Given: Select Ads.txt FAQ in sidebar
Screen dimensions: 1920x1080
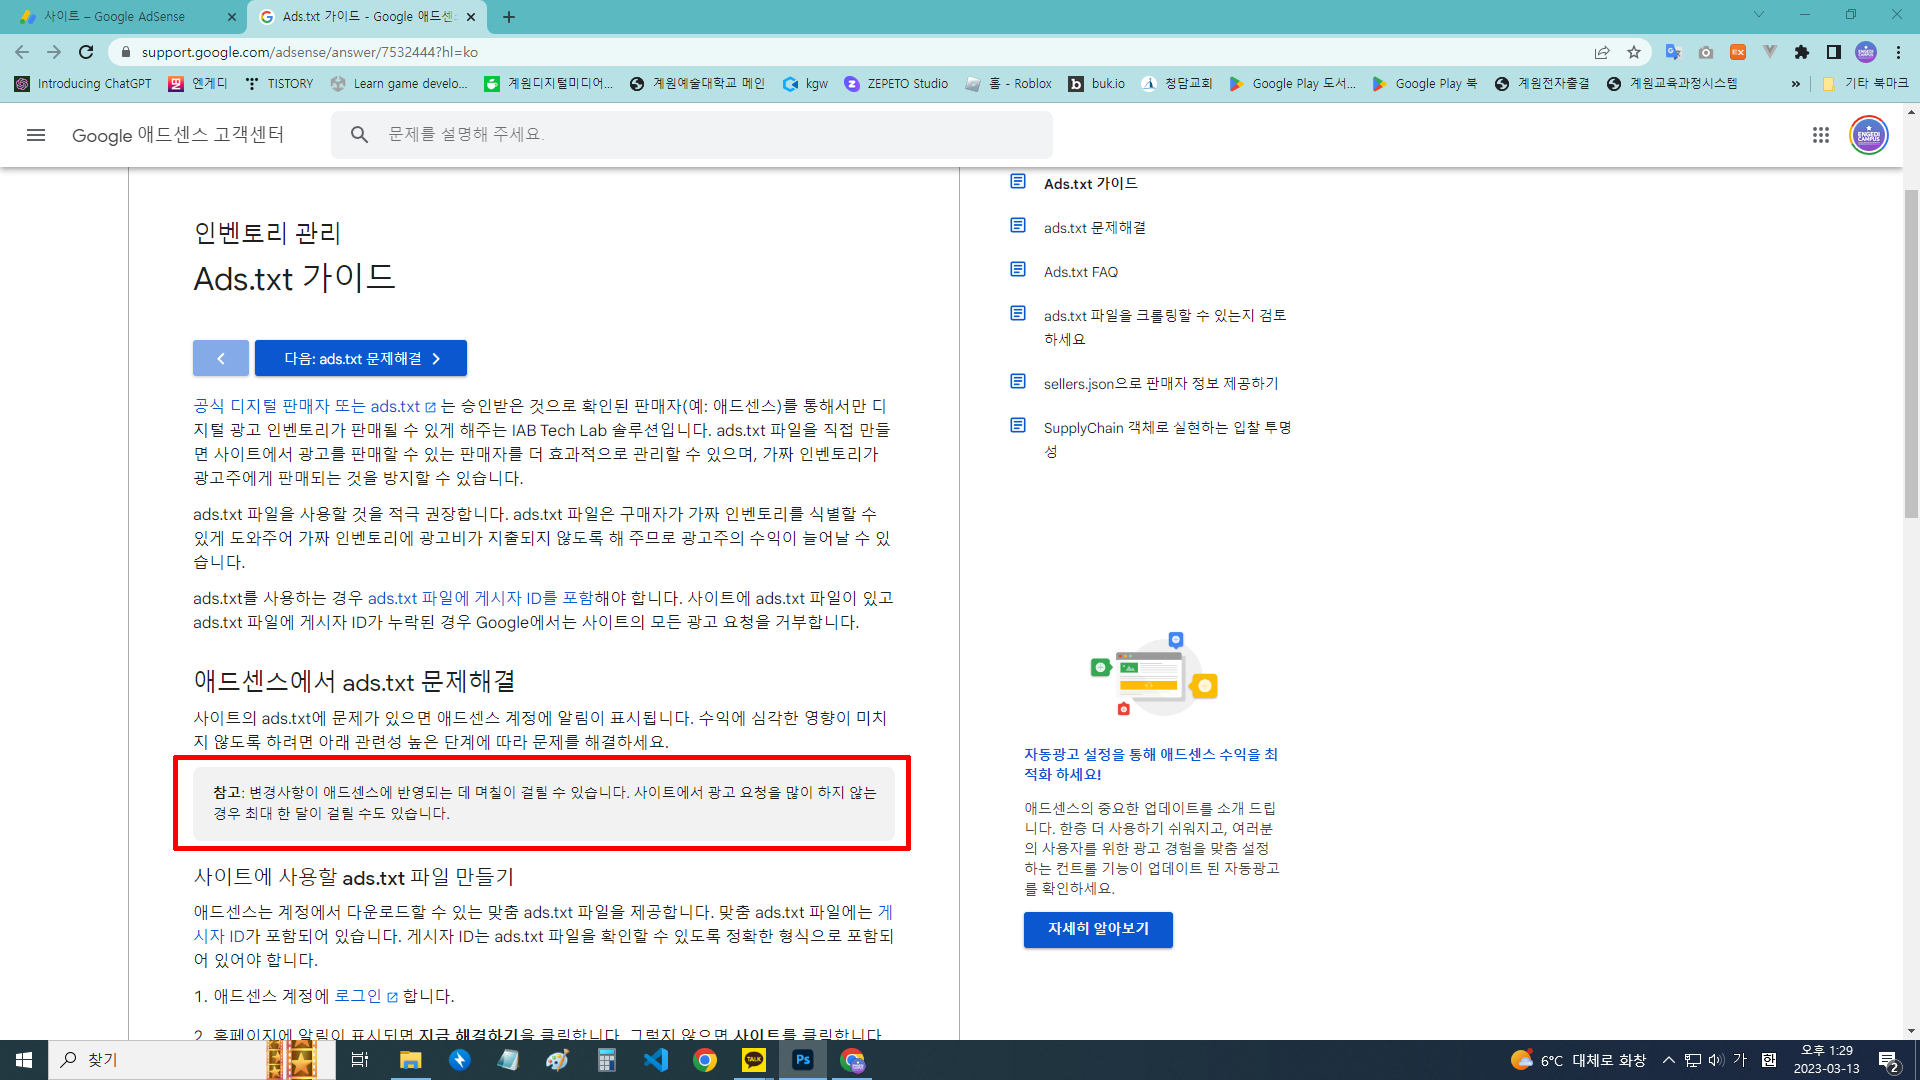Looking at the screenshot, I should click(1081, 272).
